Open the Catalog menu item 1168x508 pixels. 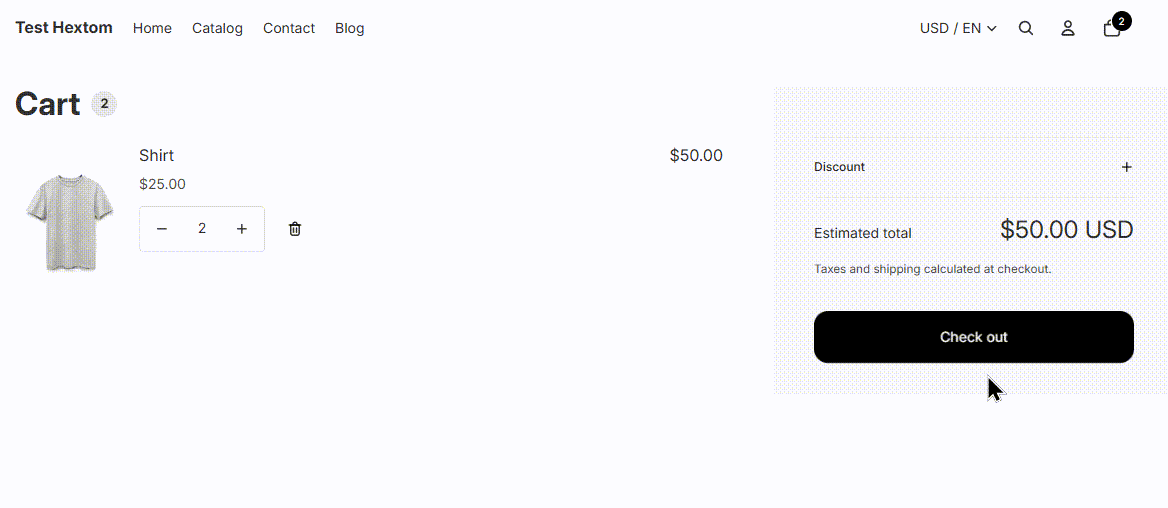pos(218,28)
